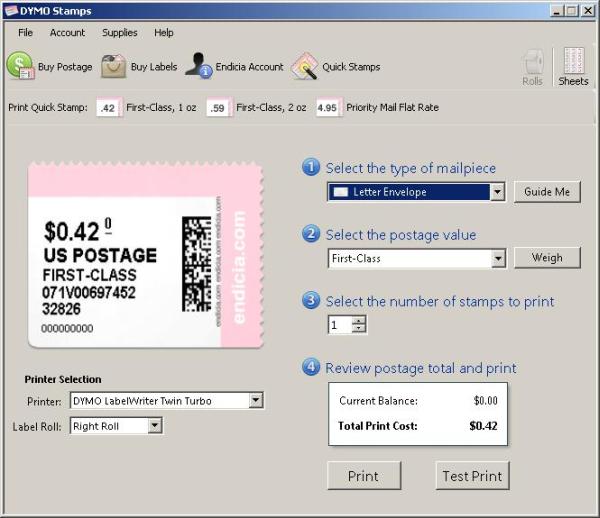
Task: Click the Weigh button
Action: 547,258
